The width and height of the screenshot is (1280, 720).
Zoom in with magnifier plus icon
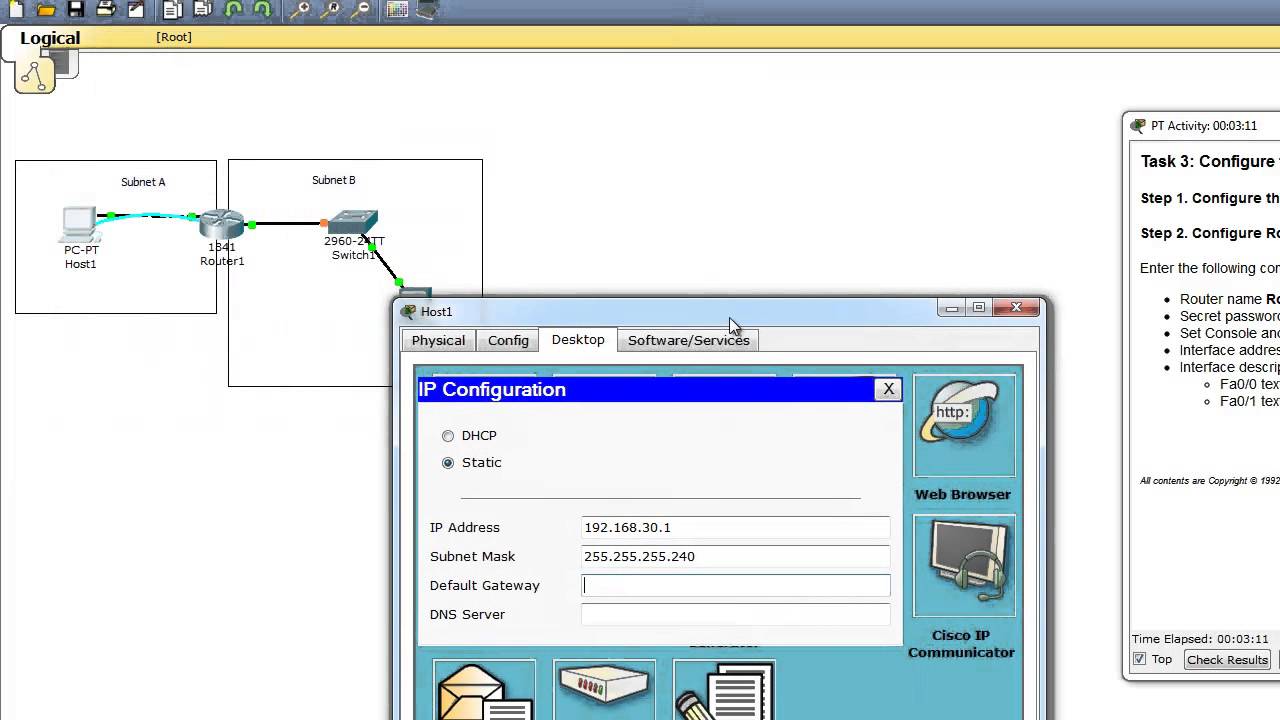[299, 10]
